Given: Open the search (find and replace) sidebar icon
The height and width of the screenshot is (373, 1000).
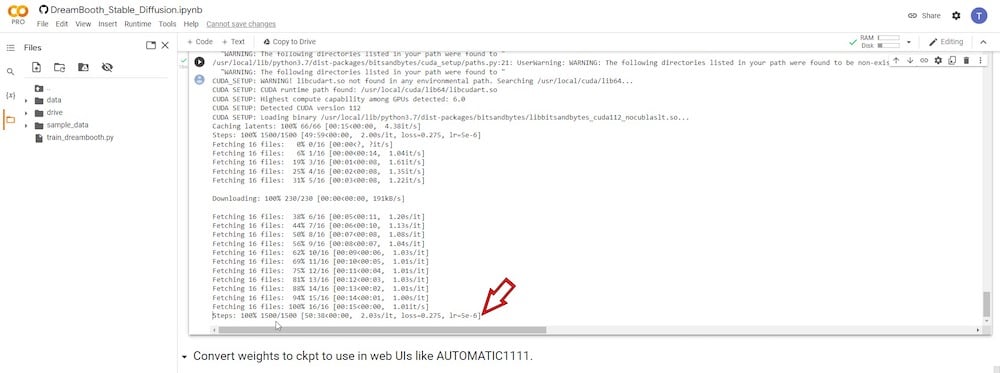Looking at the screenshot, I should pyautogui.click(x=10, y=72).
